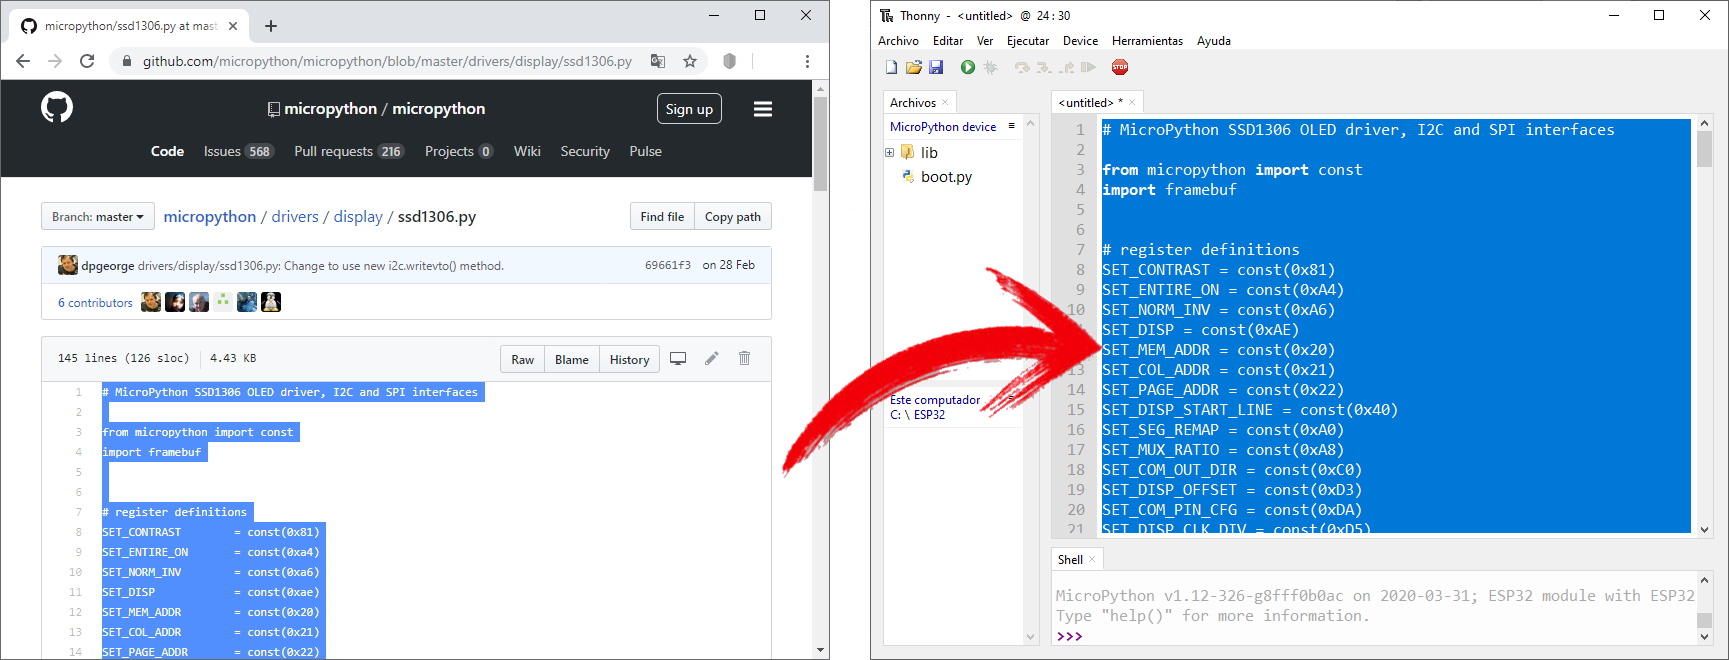The image size is (1729, 660).
Task: Open the Issues tab on GitHub
Action: (238, 151)
